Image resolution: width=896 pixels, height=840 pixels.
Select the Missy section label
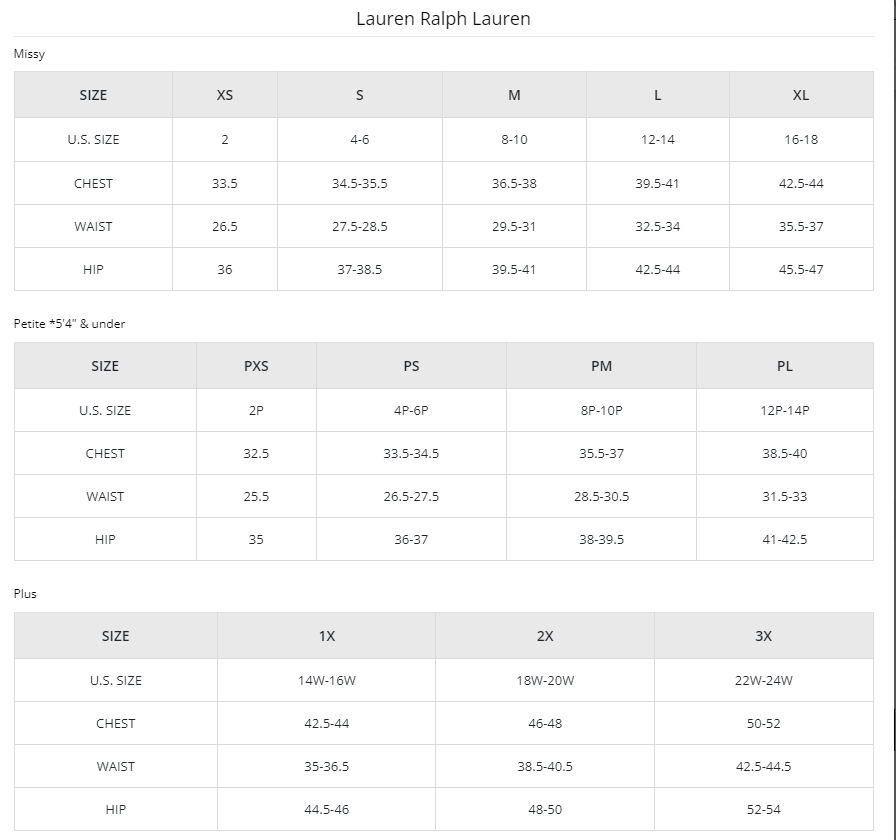[x=29, y=54]
